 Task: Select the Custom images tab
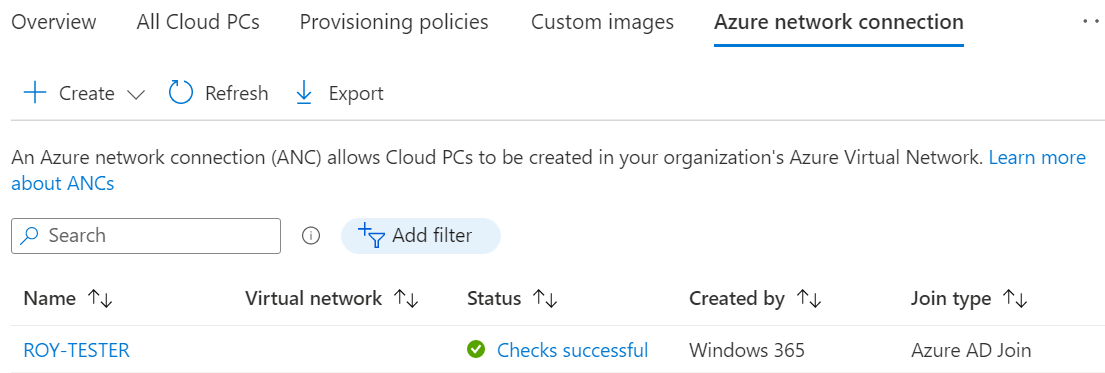tap(602, 22)
